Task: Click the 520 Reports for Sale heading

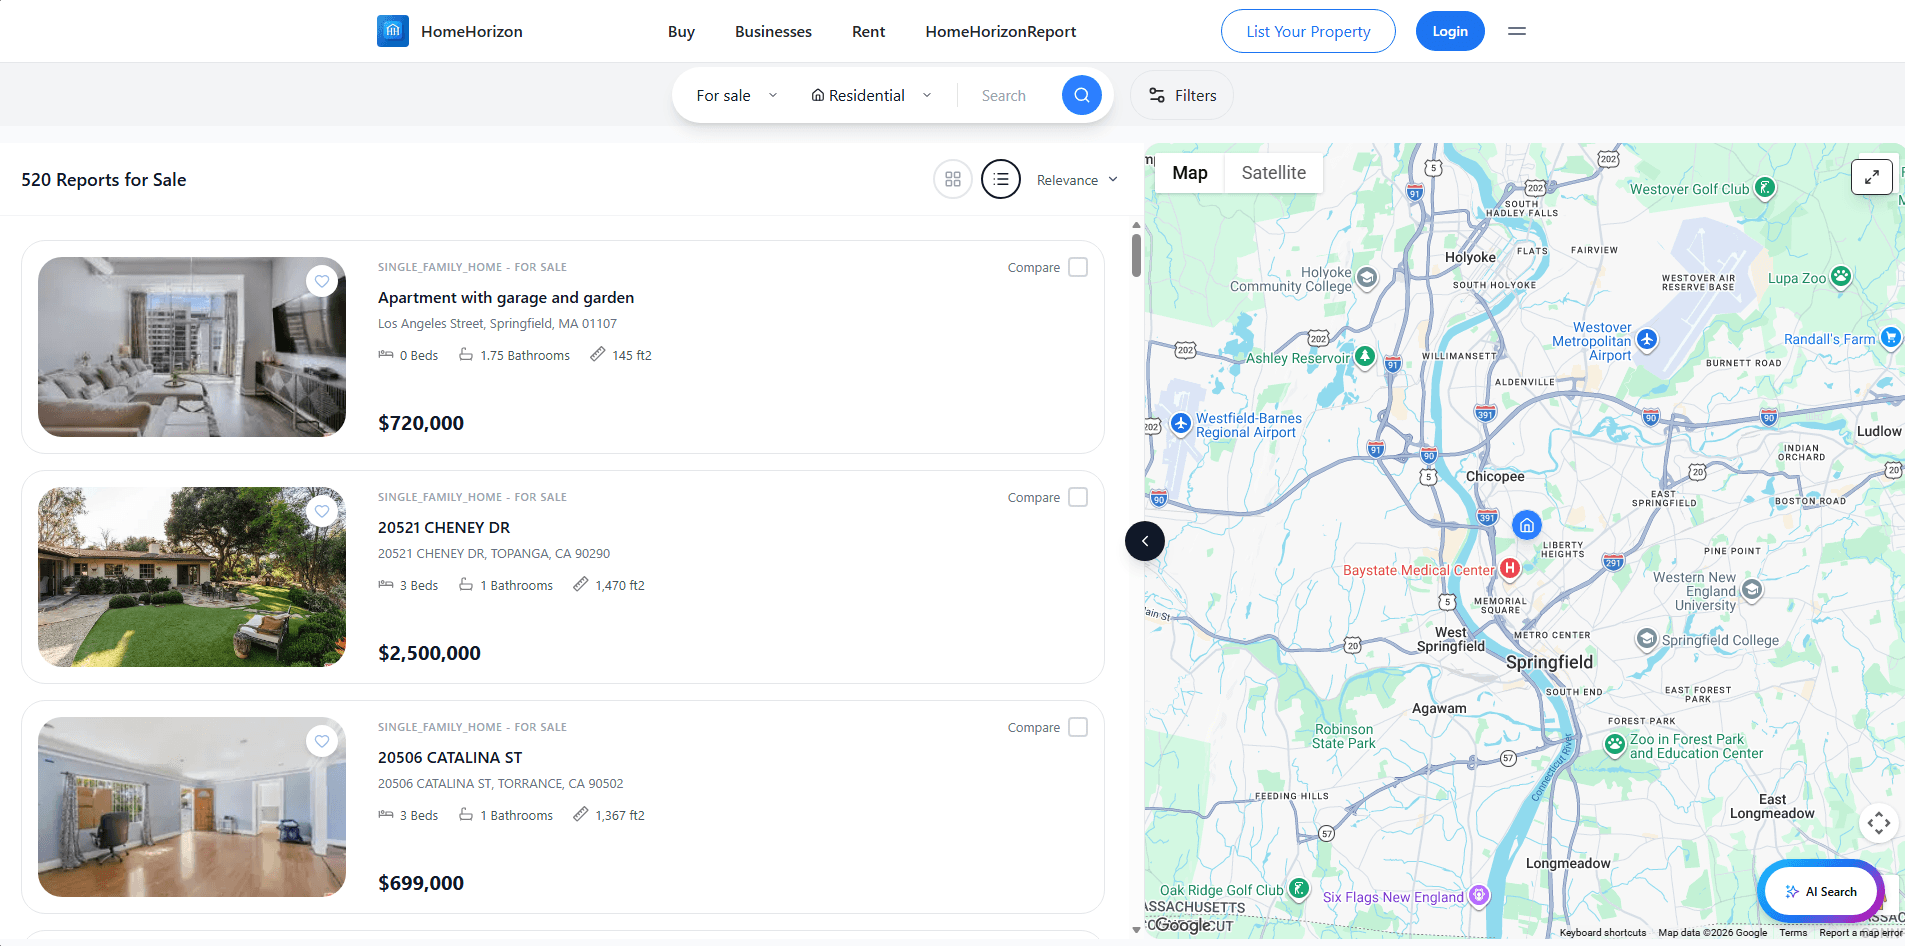Action: click(104, 180)
